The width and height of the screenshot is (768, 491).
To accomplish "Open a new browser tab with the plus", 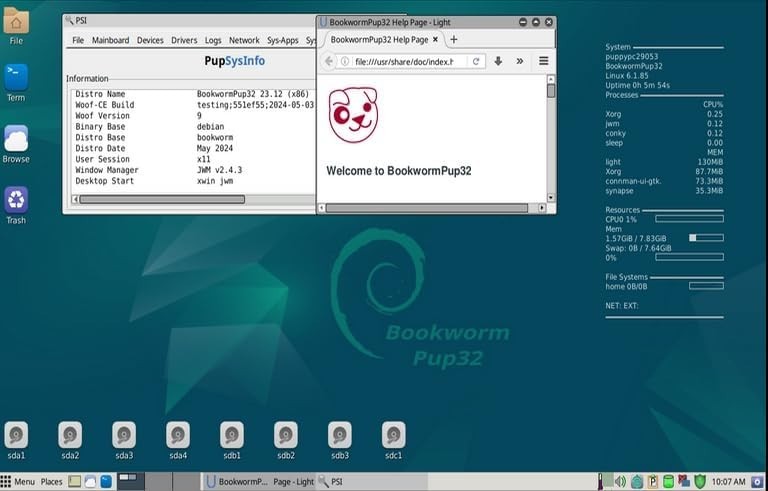I will pyautogui.click(x=454, y=40).
